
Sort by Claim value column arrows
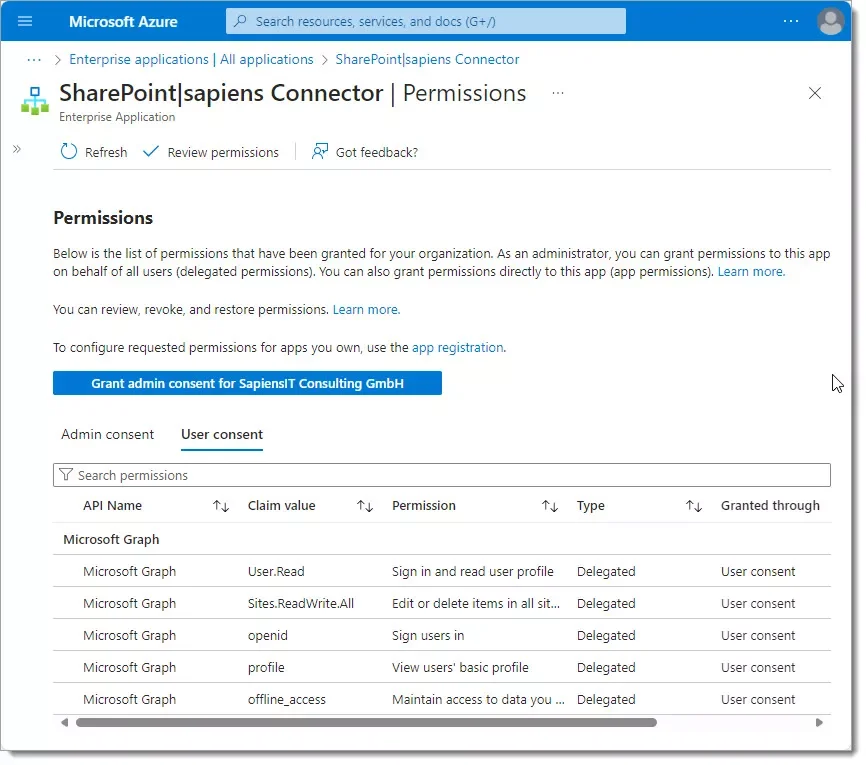(365, 505)
